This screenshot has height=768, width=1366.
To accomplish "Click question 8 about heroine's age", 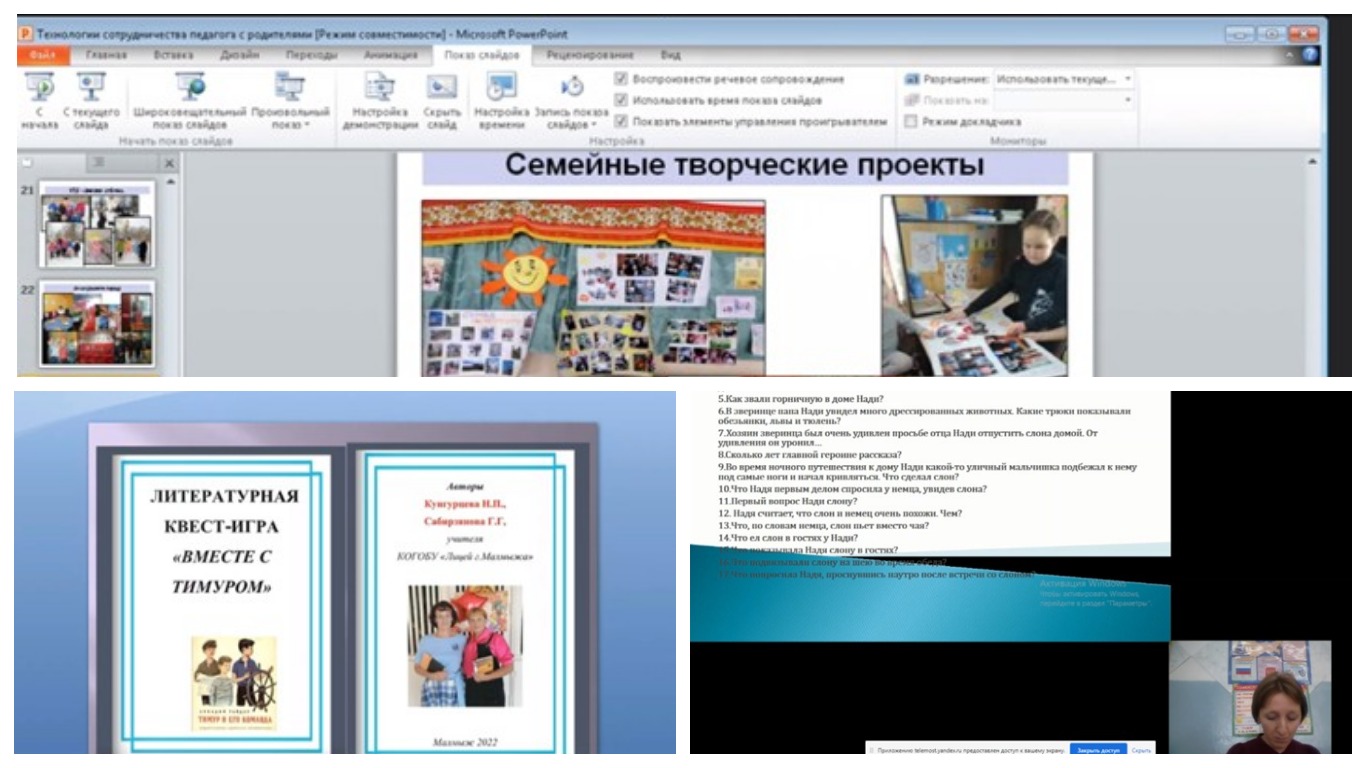I will [x=810, y=455].
